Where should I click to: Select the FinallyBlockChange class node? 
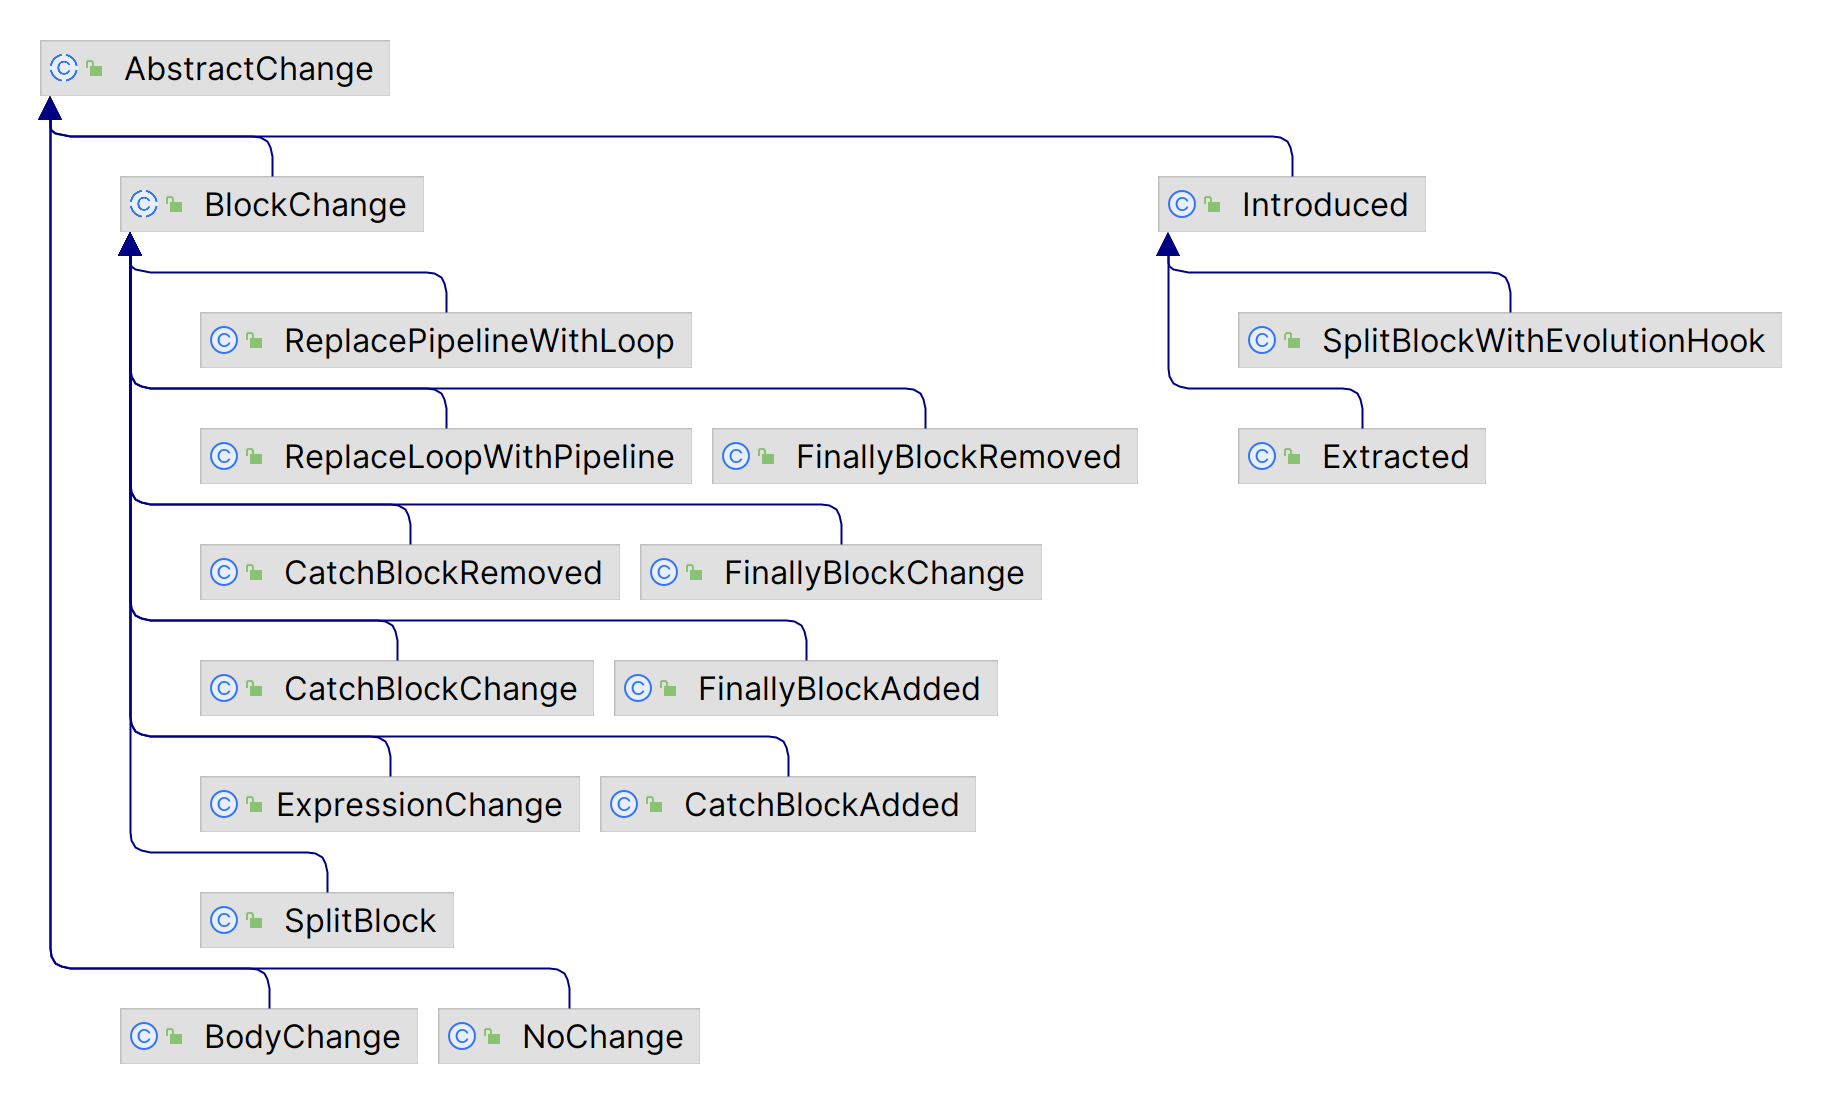873,573
